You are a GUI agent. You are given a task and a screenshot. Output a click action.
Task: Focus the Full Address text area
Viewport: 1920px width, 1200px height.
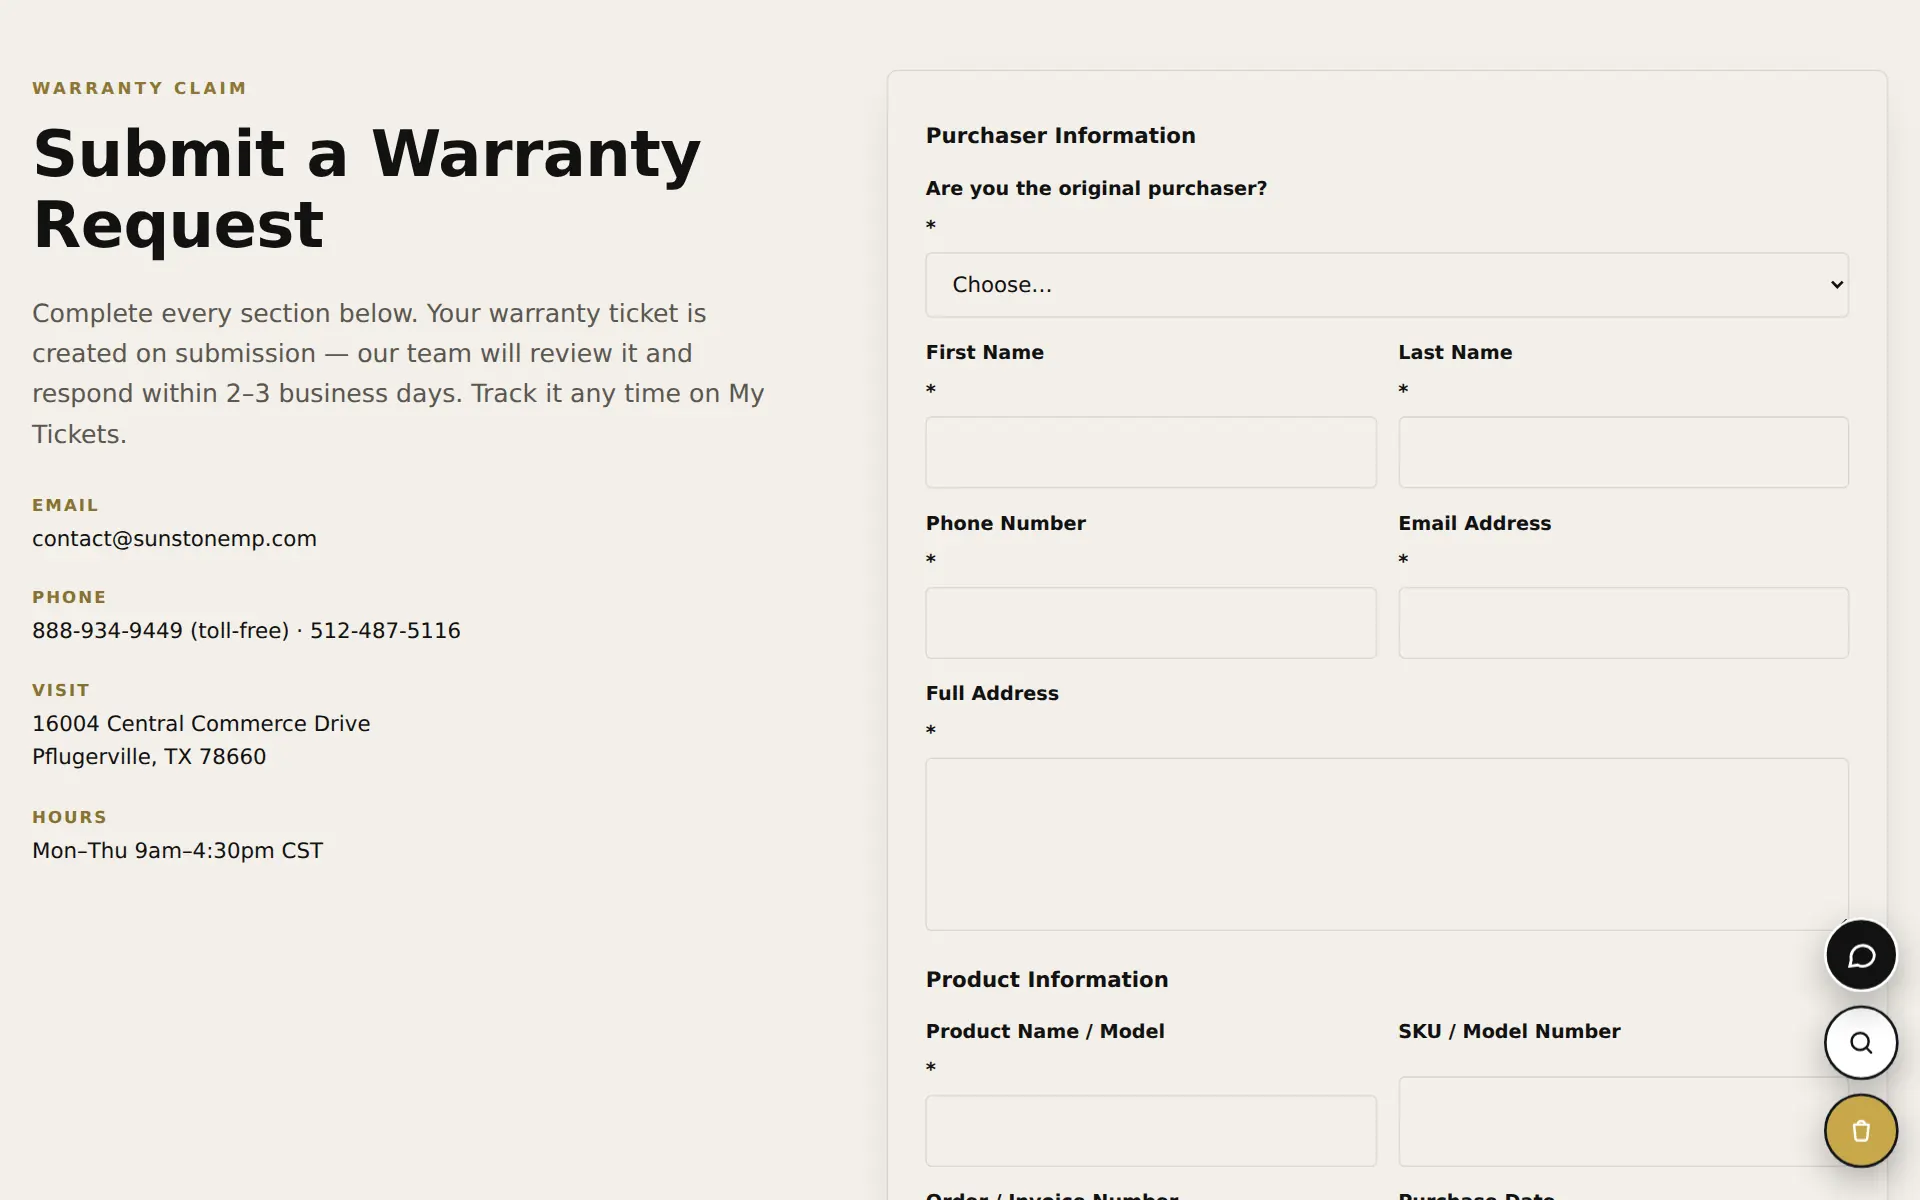(1386, 844)
